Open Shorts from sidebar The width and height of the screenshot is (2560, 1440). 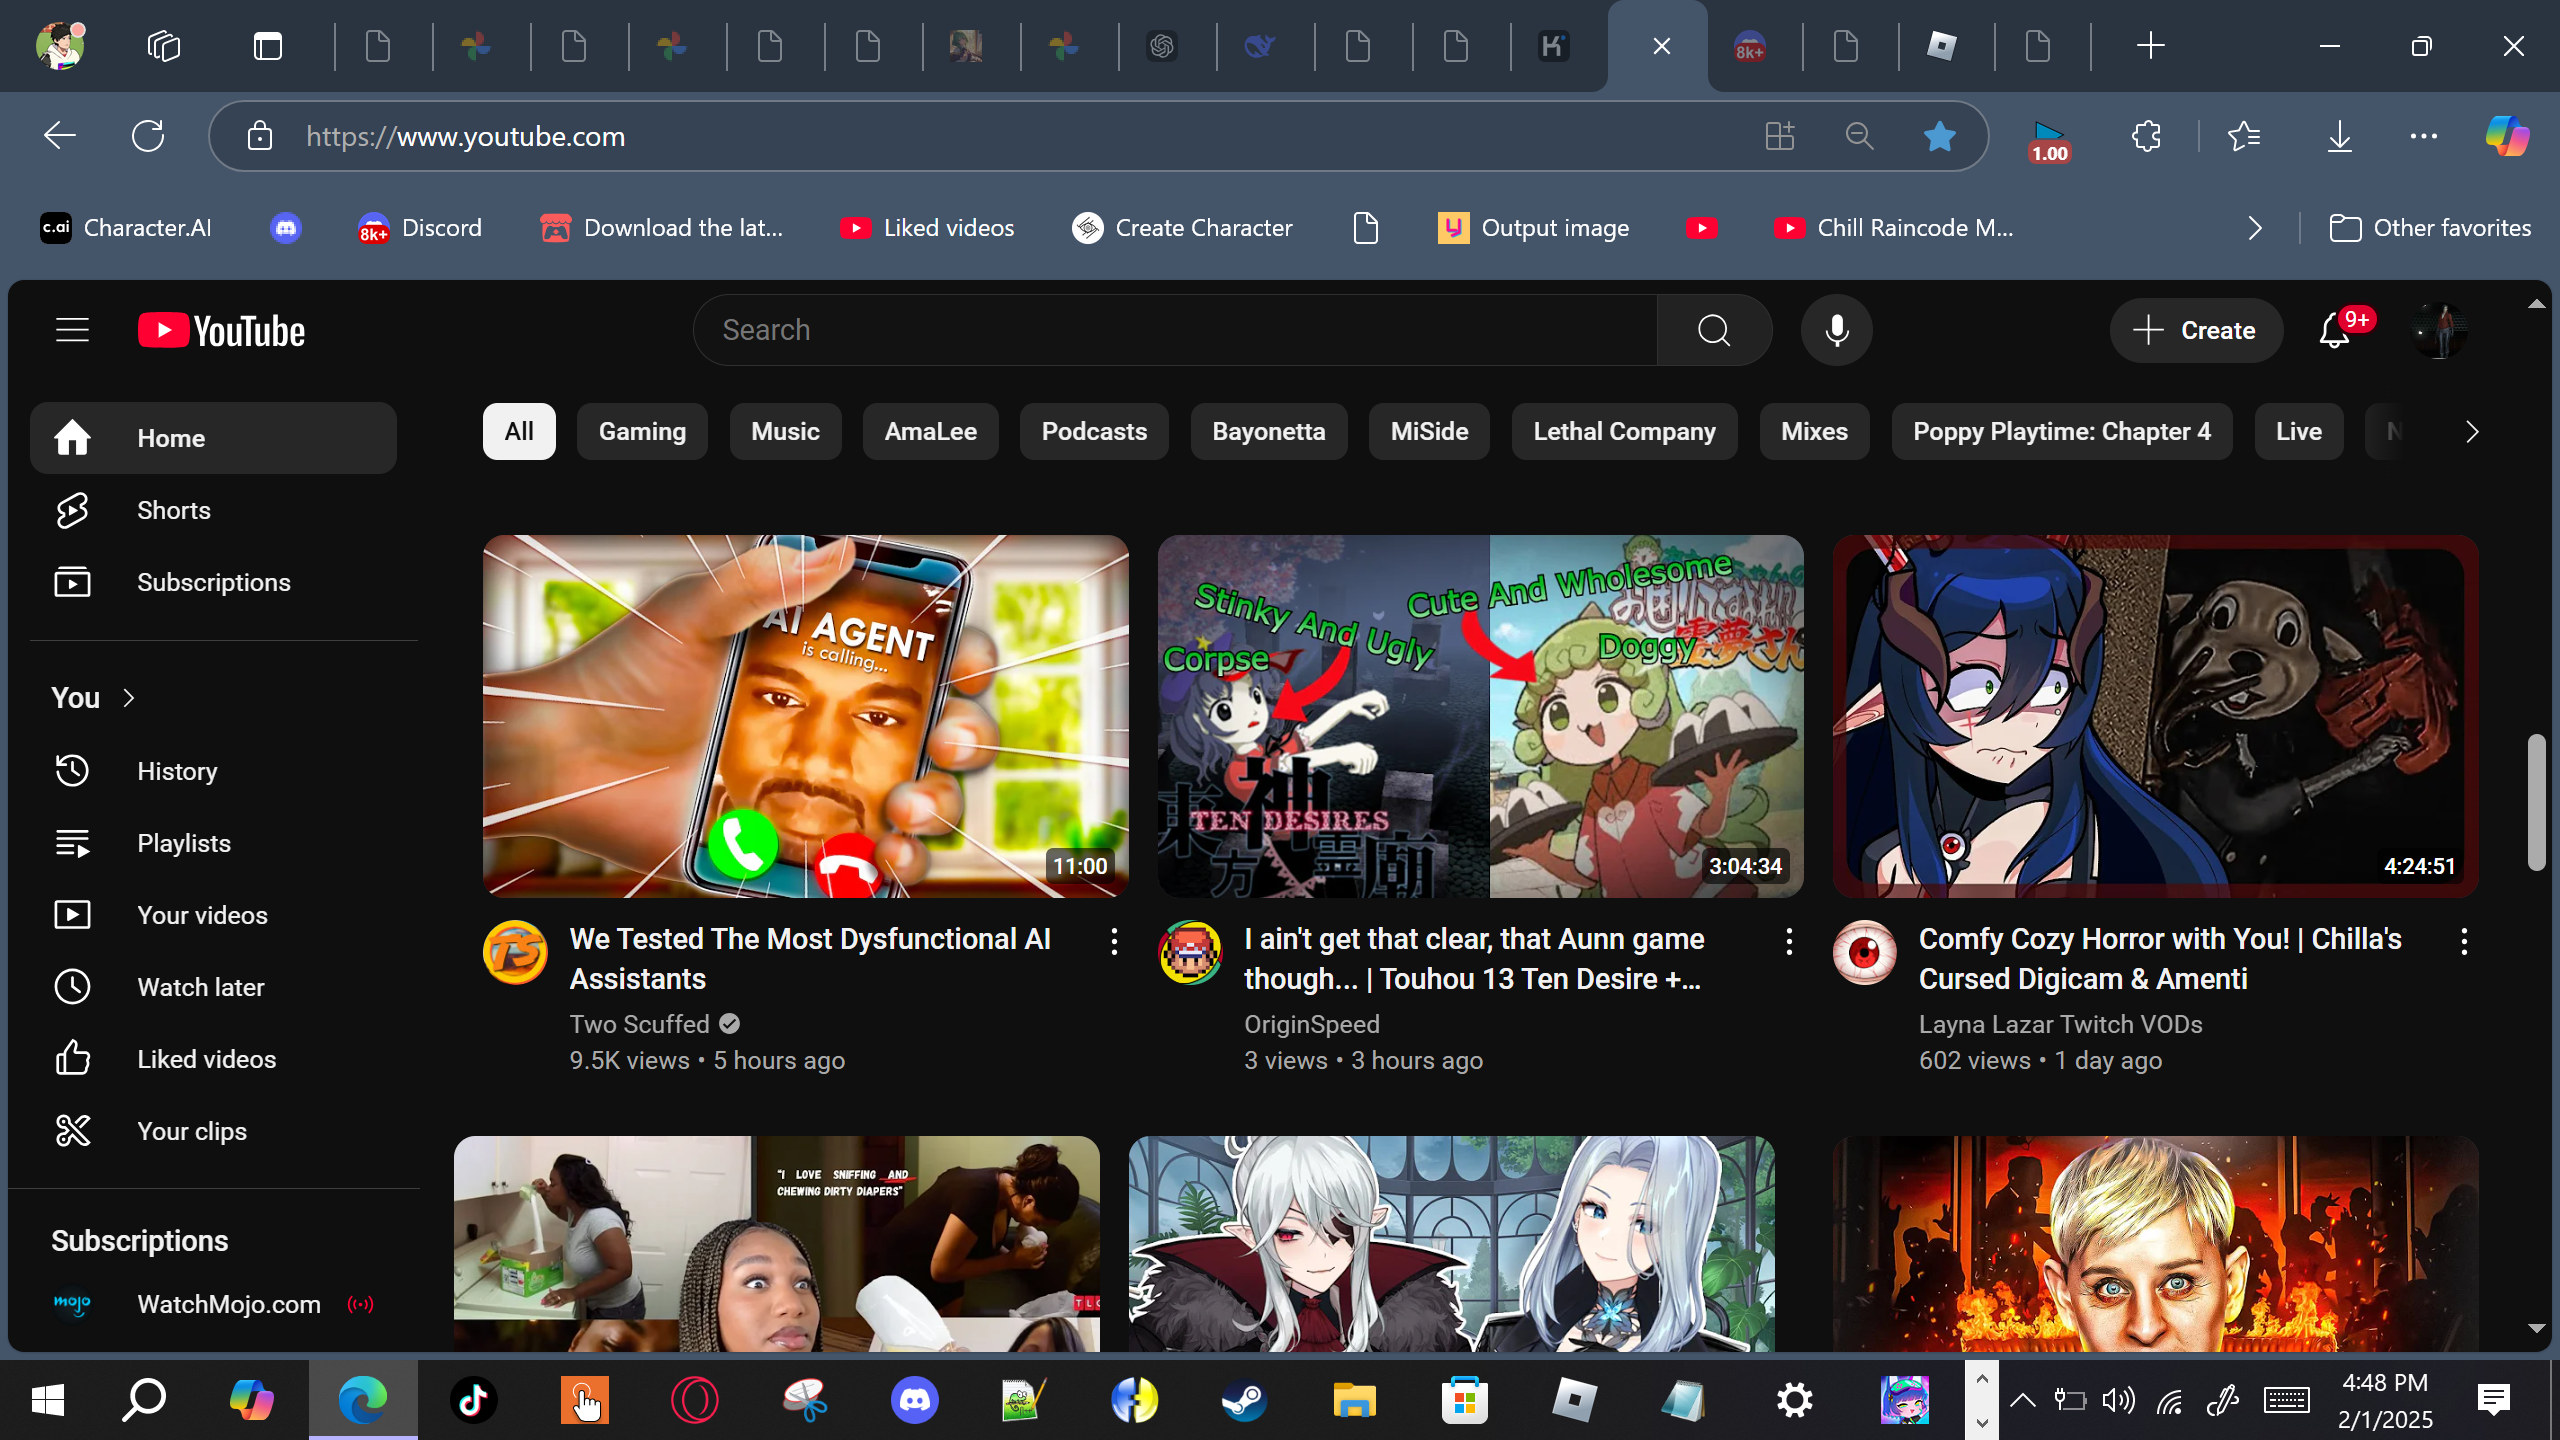pyautogui.click(x=174, y=510)
